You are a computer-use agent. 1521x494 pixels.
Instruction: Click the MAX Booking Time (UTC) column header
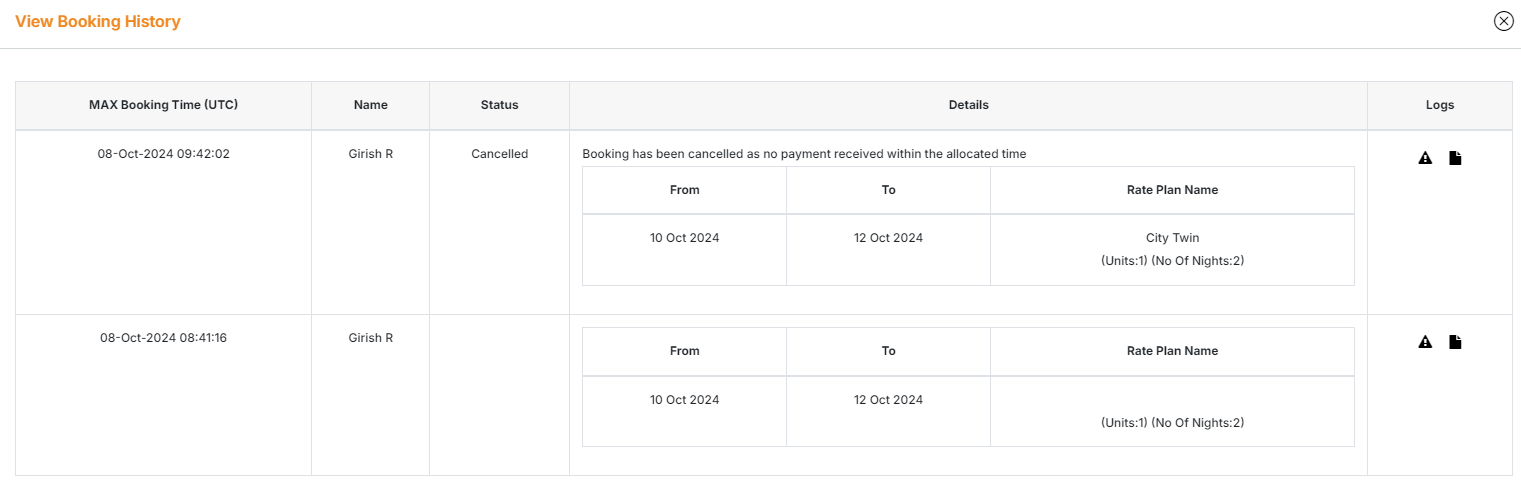pyautogui.click(x=163, y=105)
